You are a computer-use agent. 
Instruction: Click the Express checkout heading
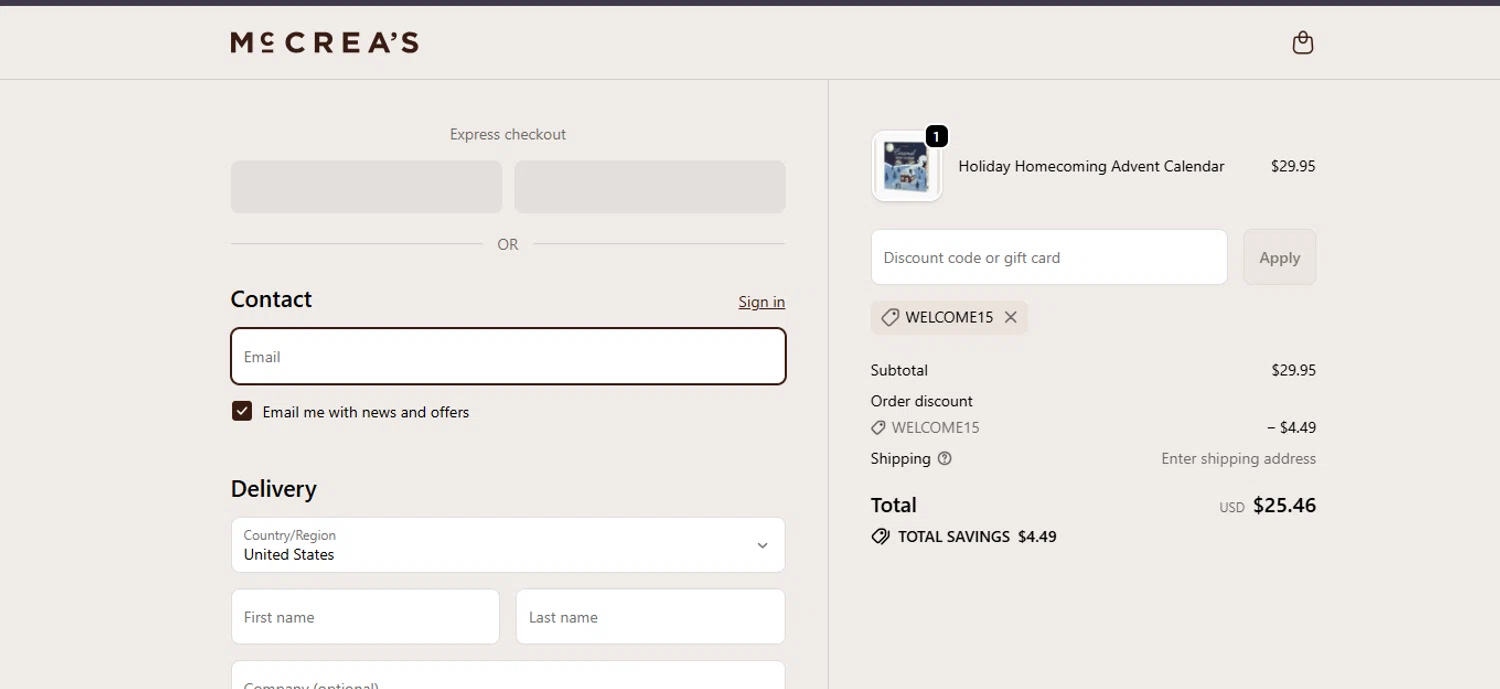[x=508, y=134]
